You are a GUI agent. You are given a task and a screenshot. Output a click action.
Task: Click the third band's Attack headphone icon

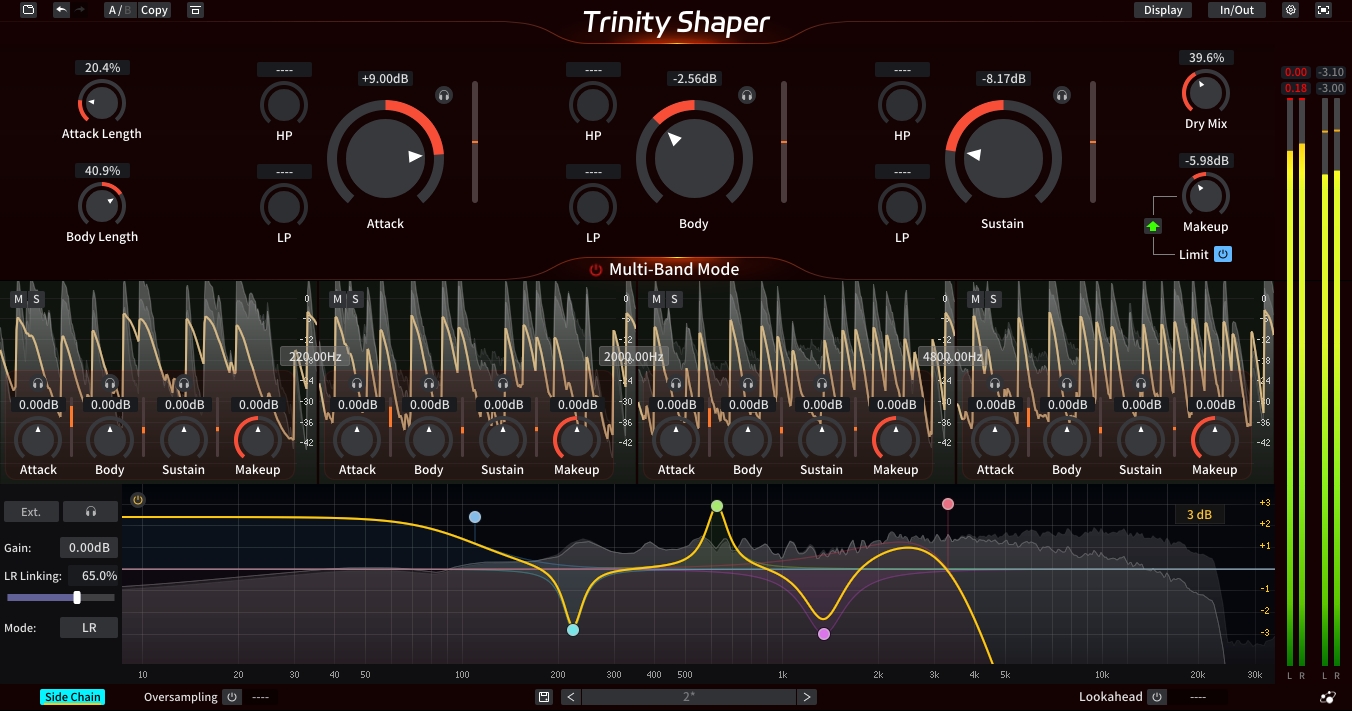click(676, 384)
